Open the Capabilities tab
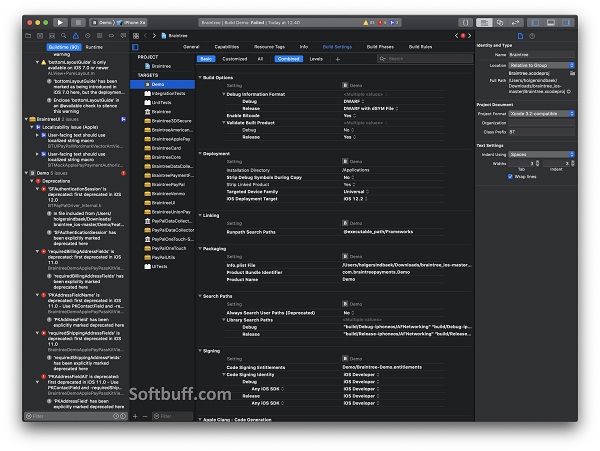The image size is (600, 451). (x=227, y=47)
